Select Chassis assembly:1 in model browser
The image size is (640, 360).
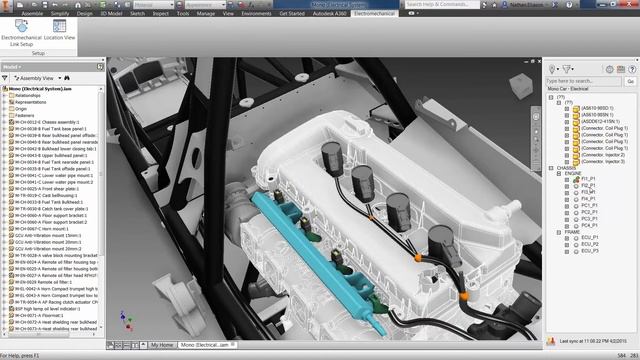click(47, 122)
